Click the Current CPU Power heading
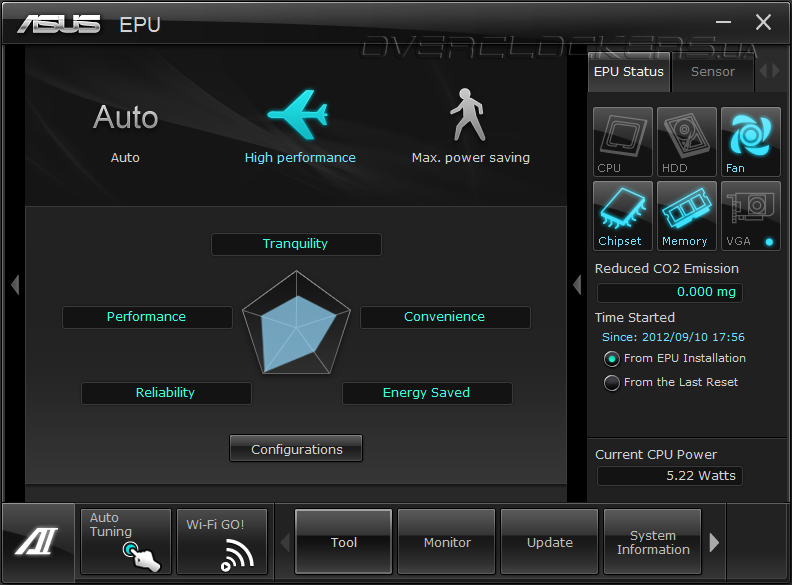 pyautogui.click(x=656, y=454)
